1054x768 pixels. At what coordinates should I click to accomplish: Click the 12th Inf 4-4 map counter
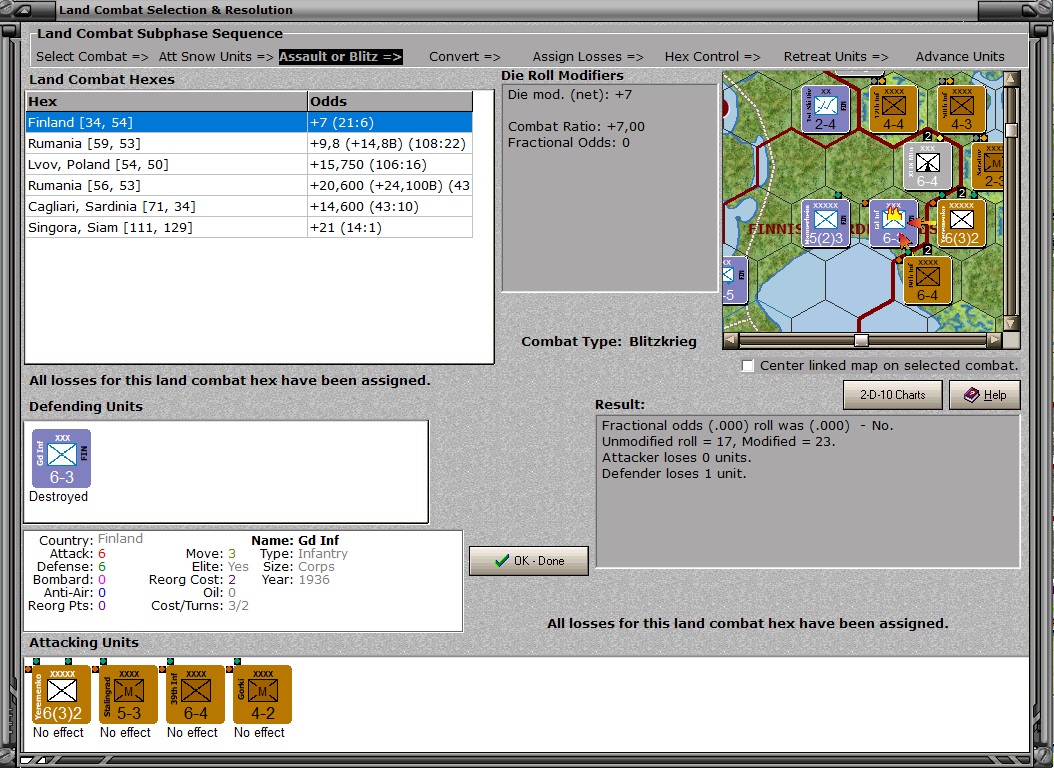click(x=891, y=107)
